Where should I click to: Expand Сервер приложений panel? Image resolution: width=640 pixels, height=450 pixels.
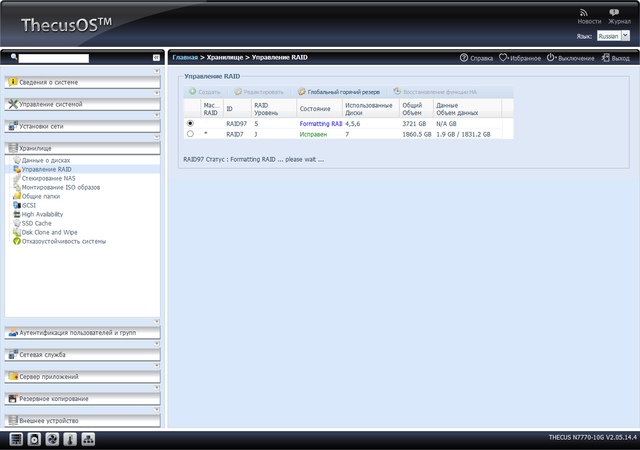click(82, 377)
